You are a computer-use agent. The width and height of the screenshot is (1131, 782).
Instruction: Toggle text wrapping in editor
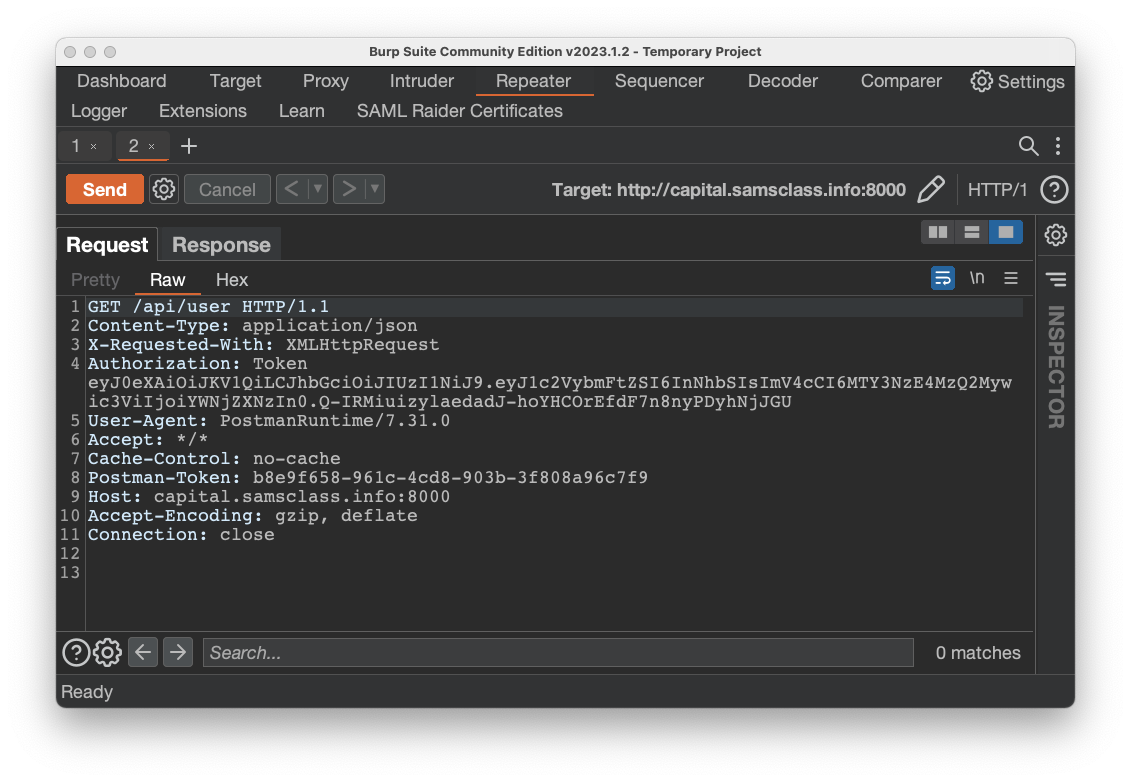click(x=943, y=278)
